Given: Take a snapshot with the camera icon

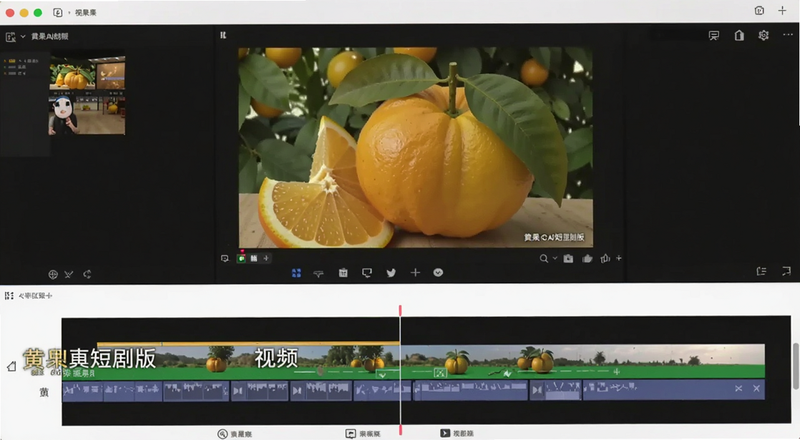Looking at the screenshot, I should coord(568,258).
